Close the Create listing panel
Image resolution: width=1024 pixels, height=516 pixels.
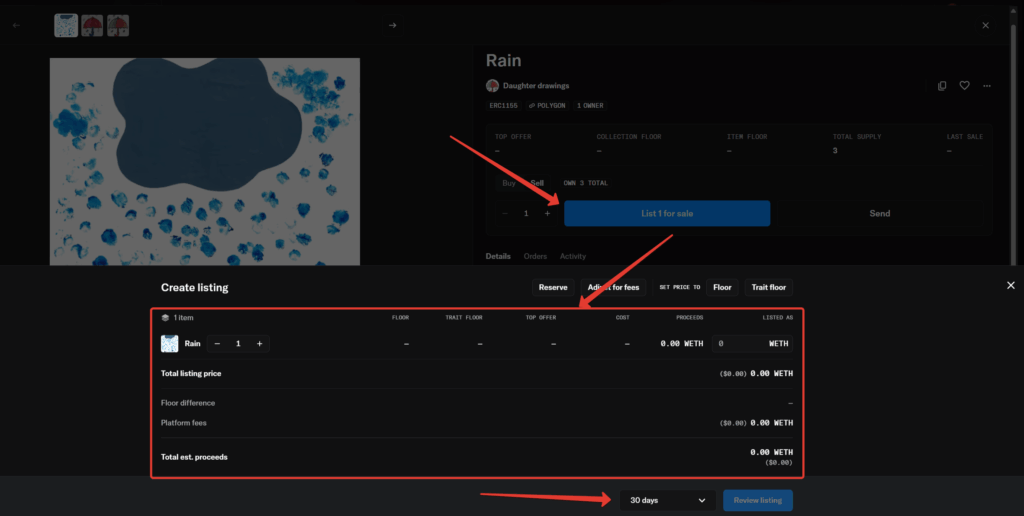pyautogui.click(x=1010, y=285)
